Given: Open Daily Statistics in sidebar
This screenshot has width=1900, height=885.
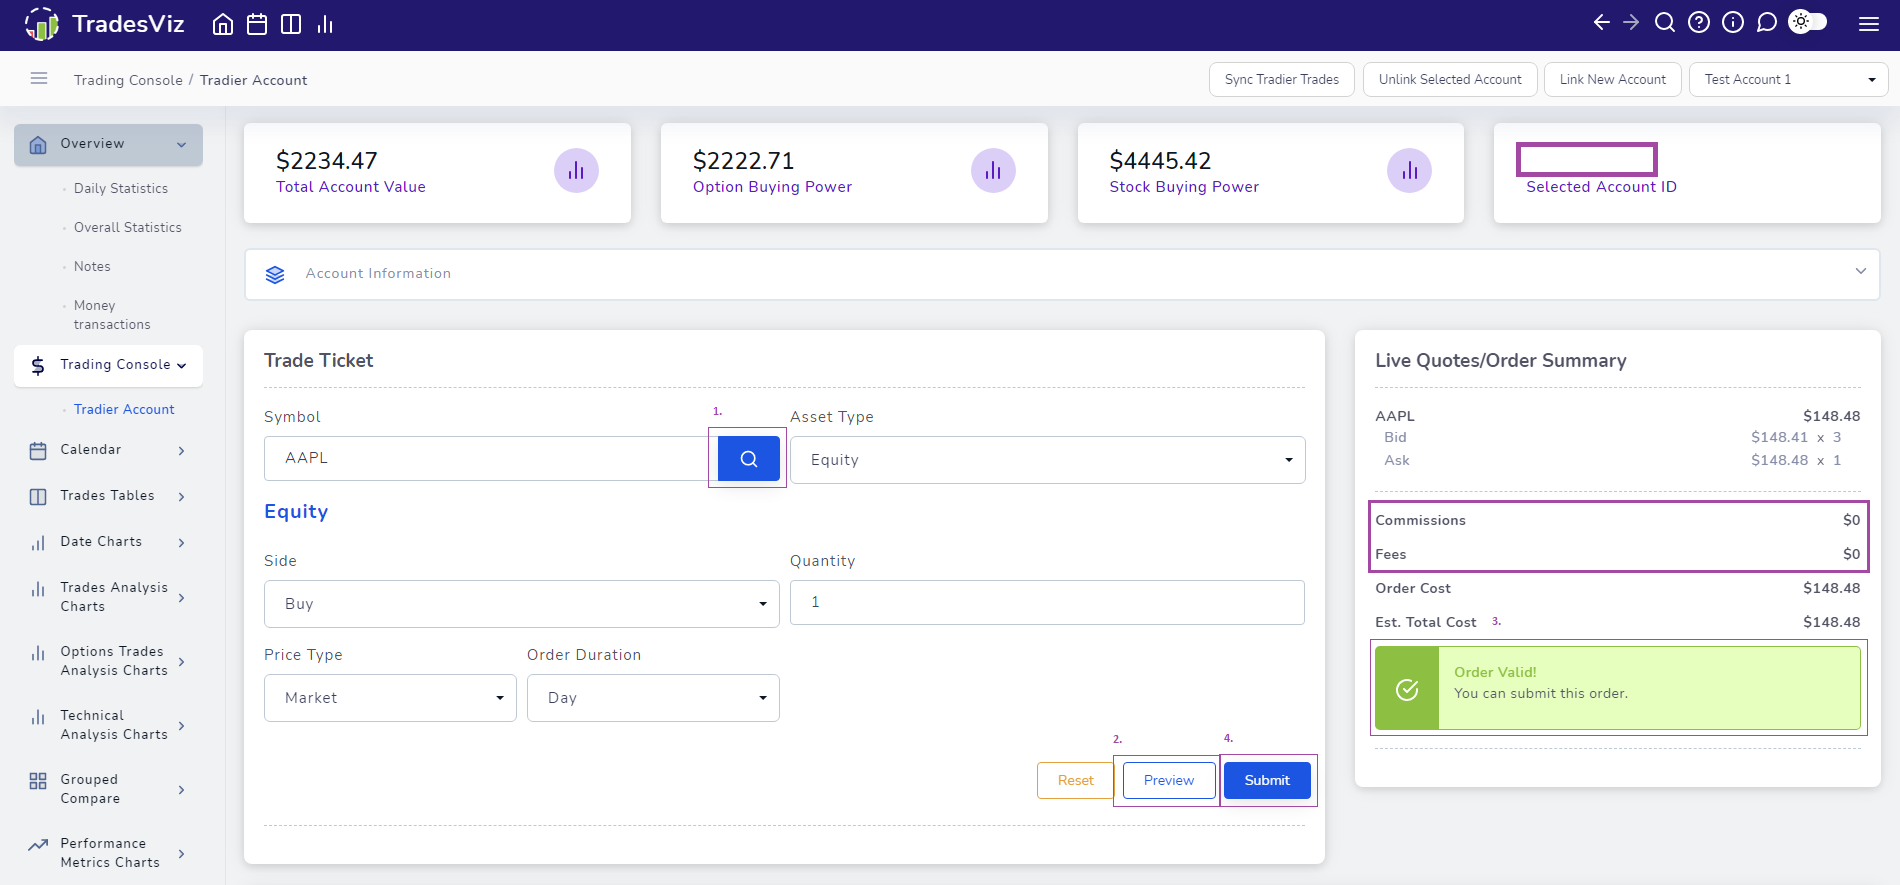Looking at the screenshot, I should (x=121, y=188).
